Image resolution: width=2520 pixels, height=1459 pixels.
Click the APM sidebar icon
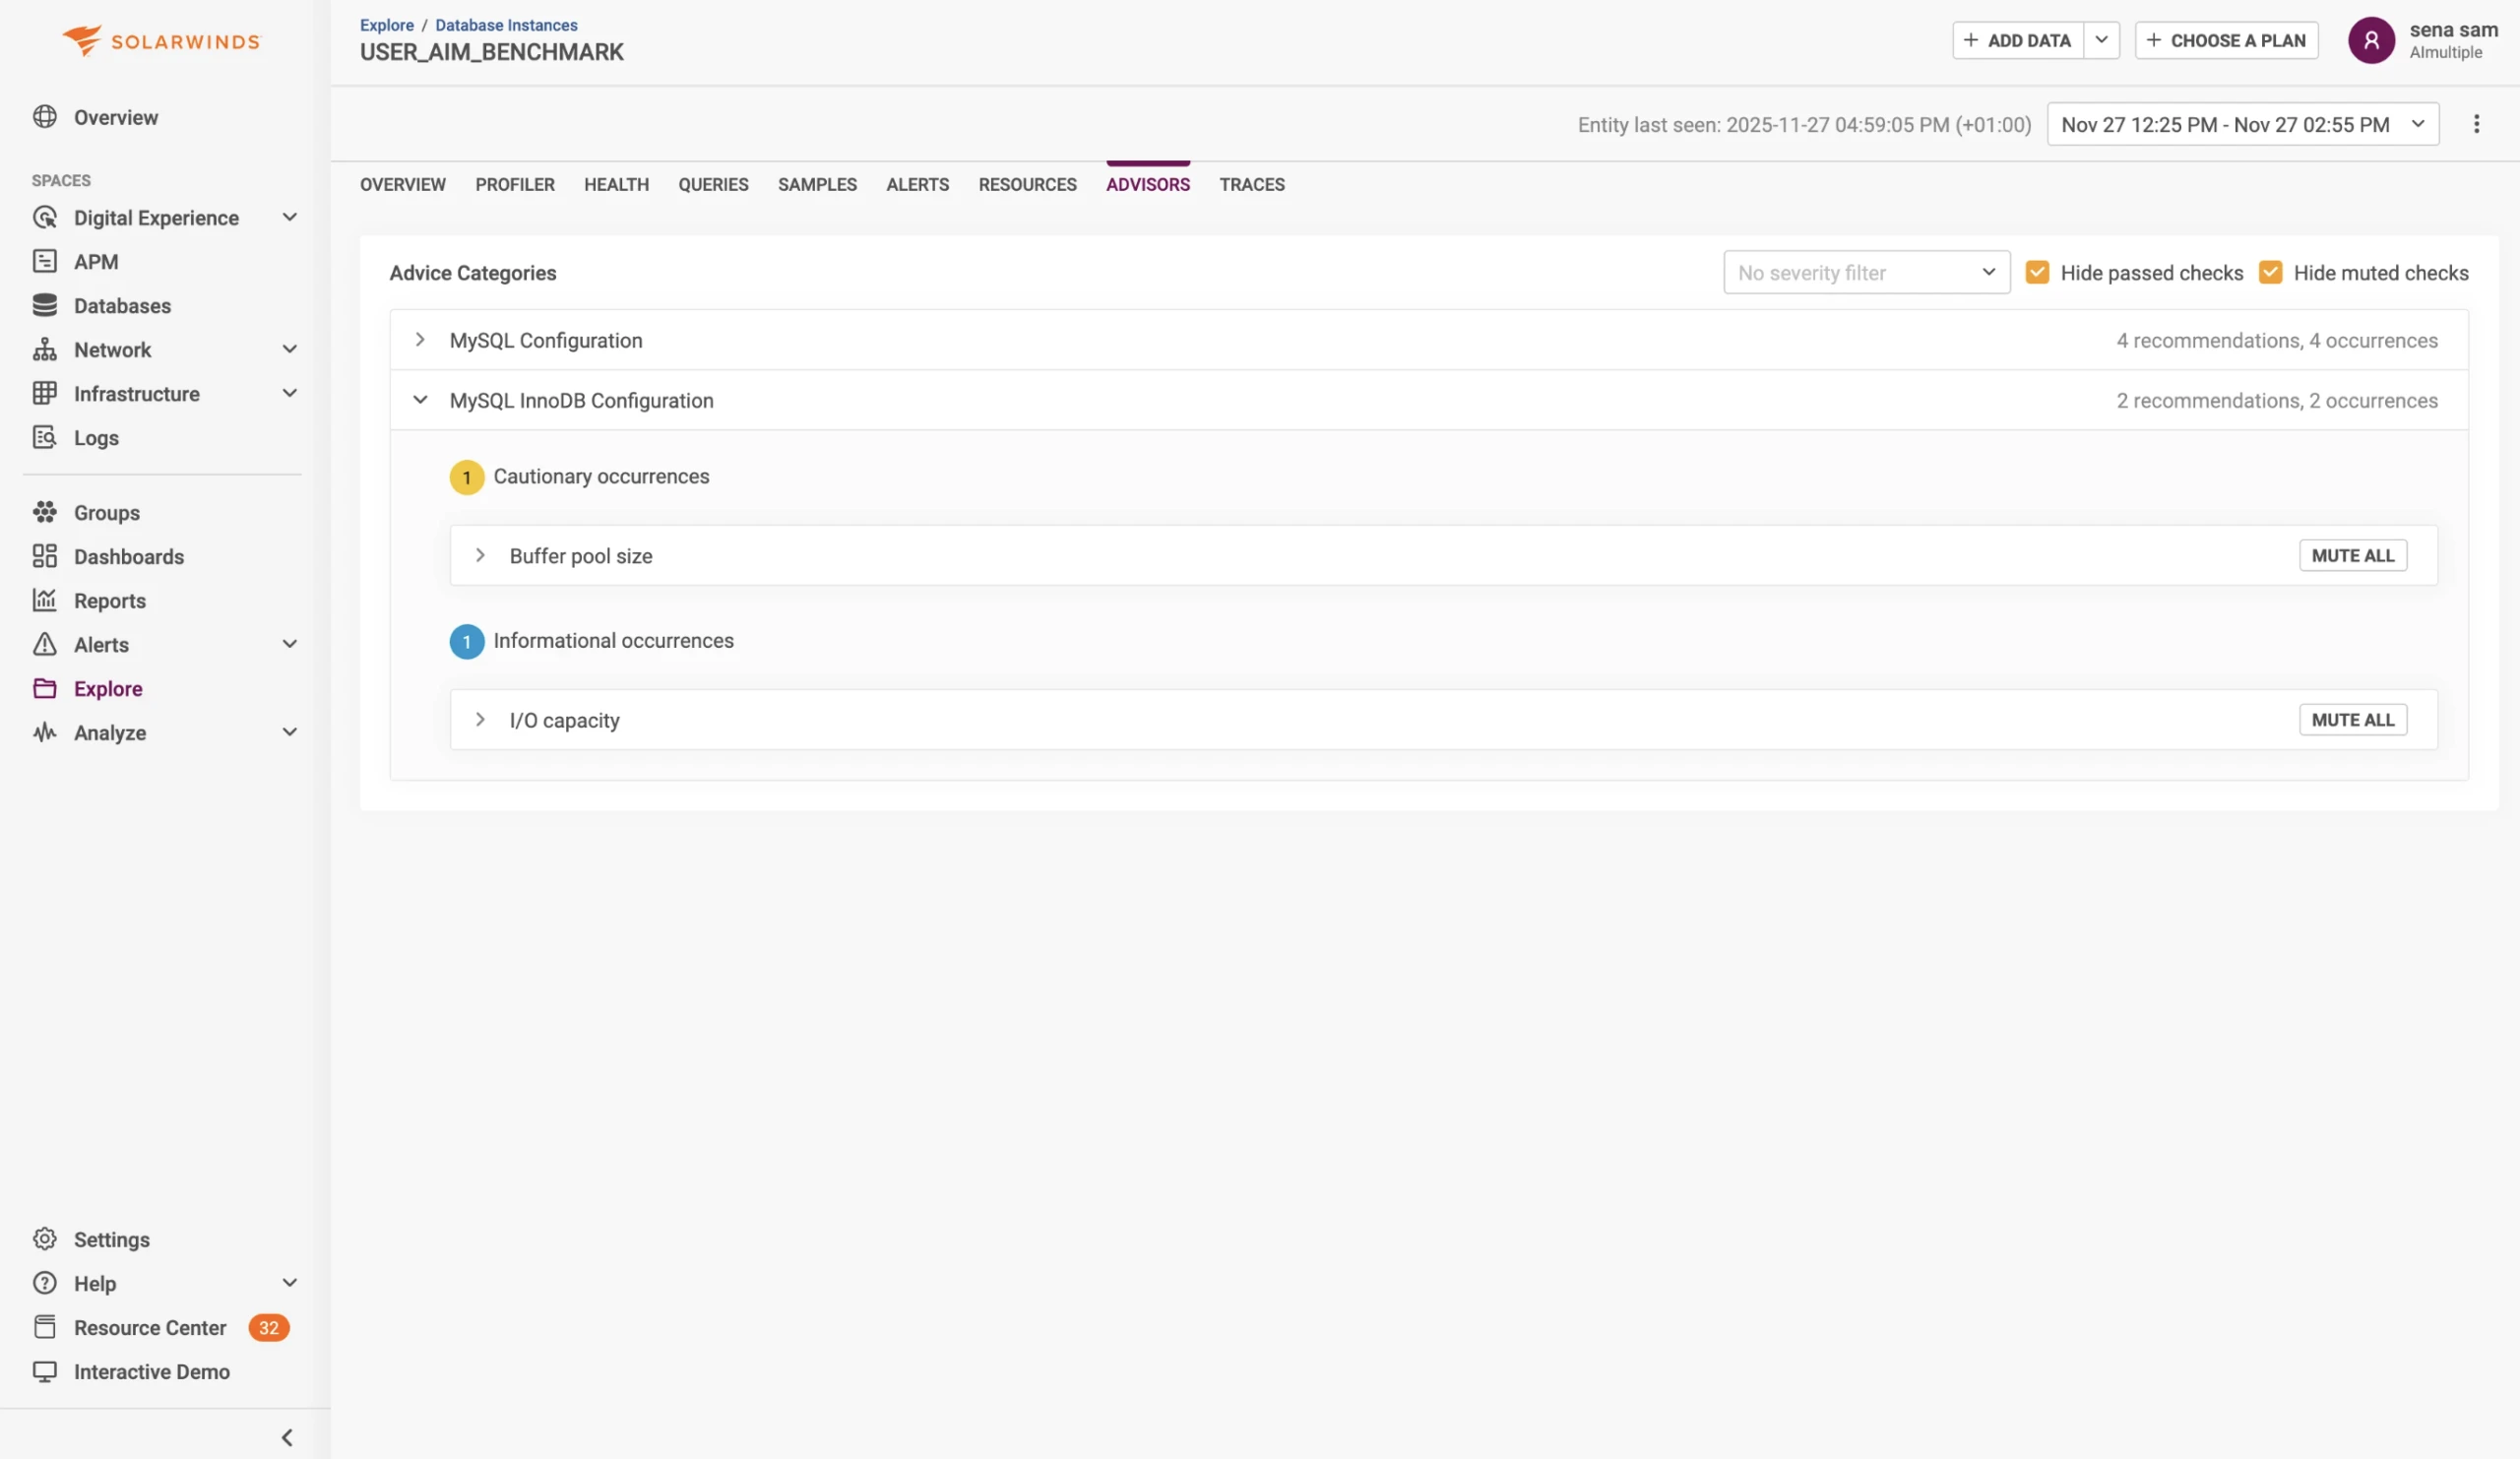44,261
